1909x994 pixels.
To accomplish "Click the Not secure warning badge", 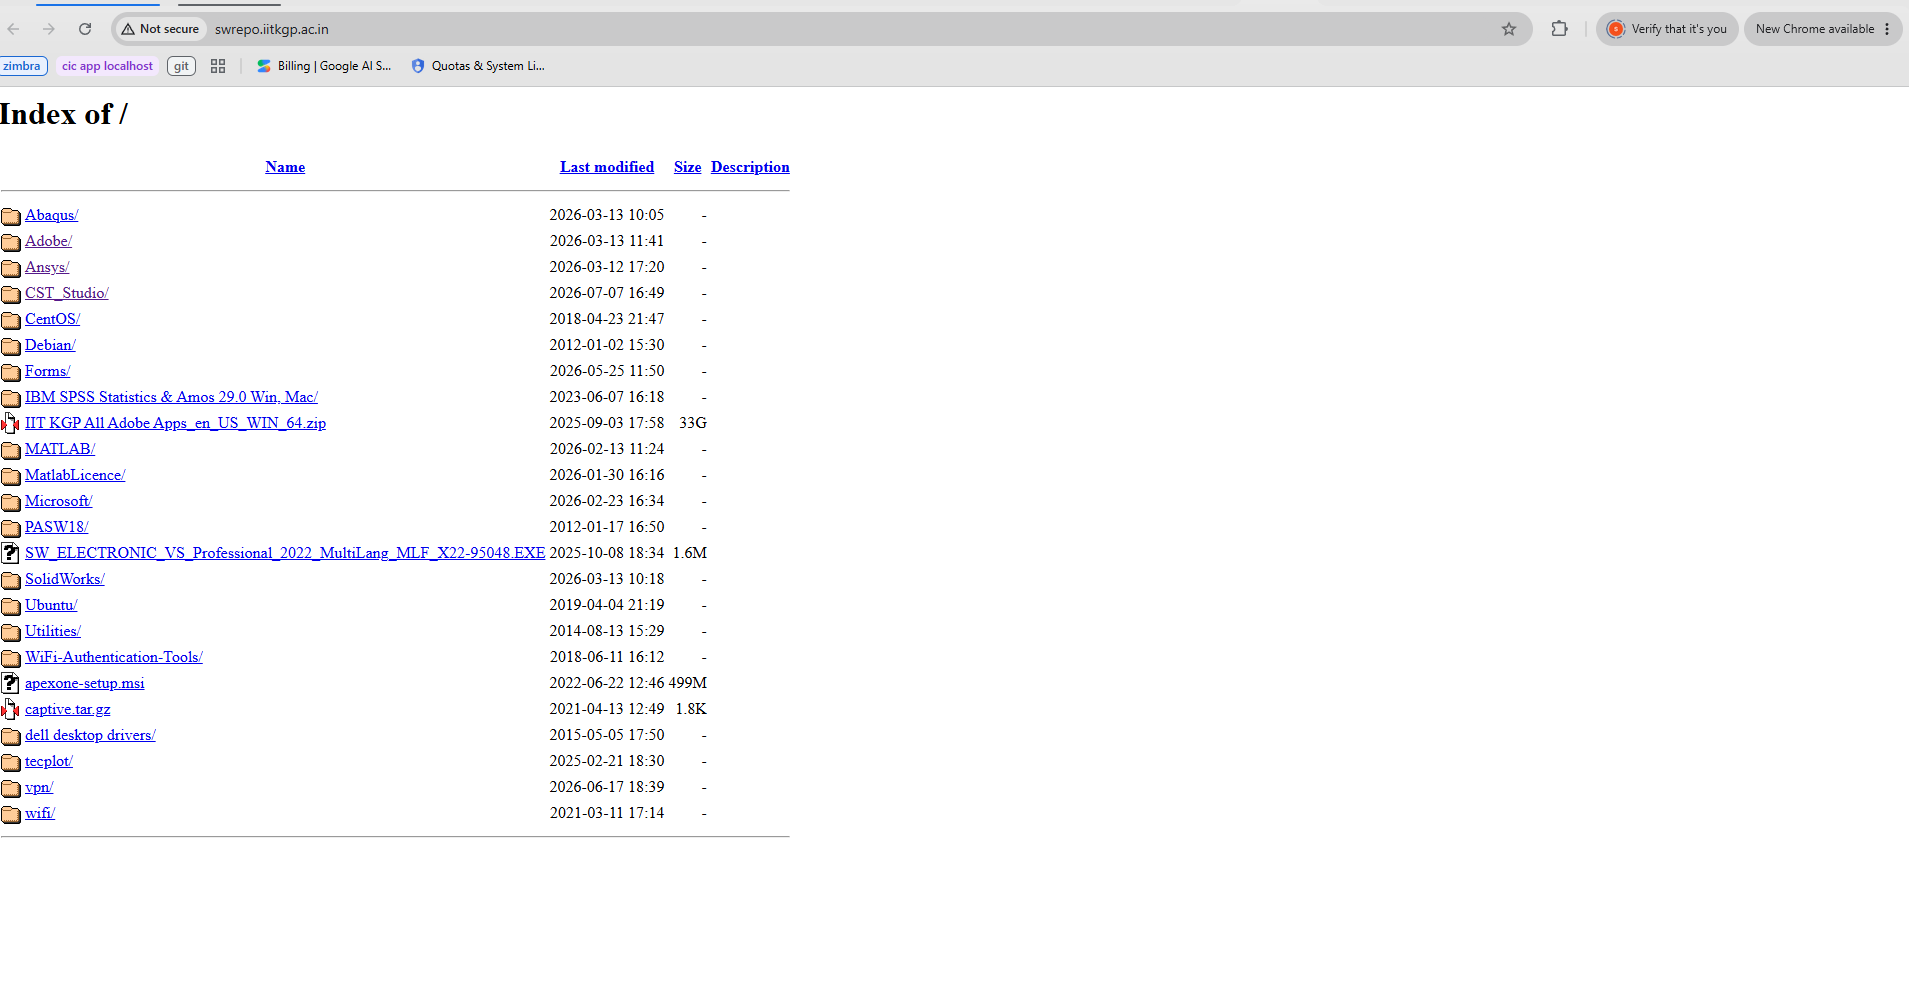I will (x=160, y=29).
